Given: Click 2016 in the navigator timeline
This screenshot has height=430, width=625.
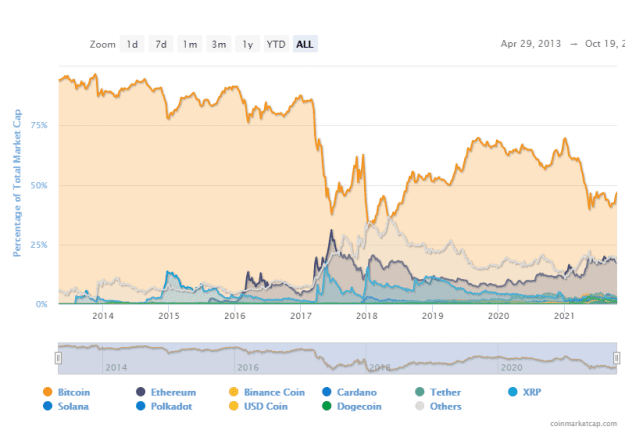Looking at the screenshot, I should tap(248, 367).
